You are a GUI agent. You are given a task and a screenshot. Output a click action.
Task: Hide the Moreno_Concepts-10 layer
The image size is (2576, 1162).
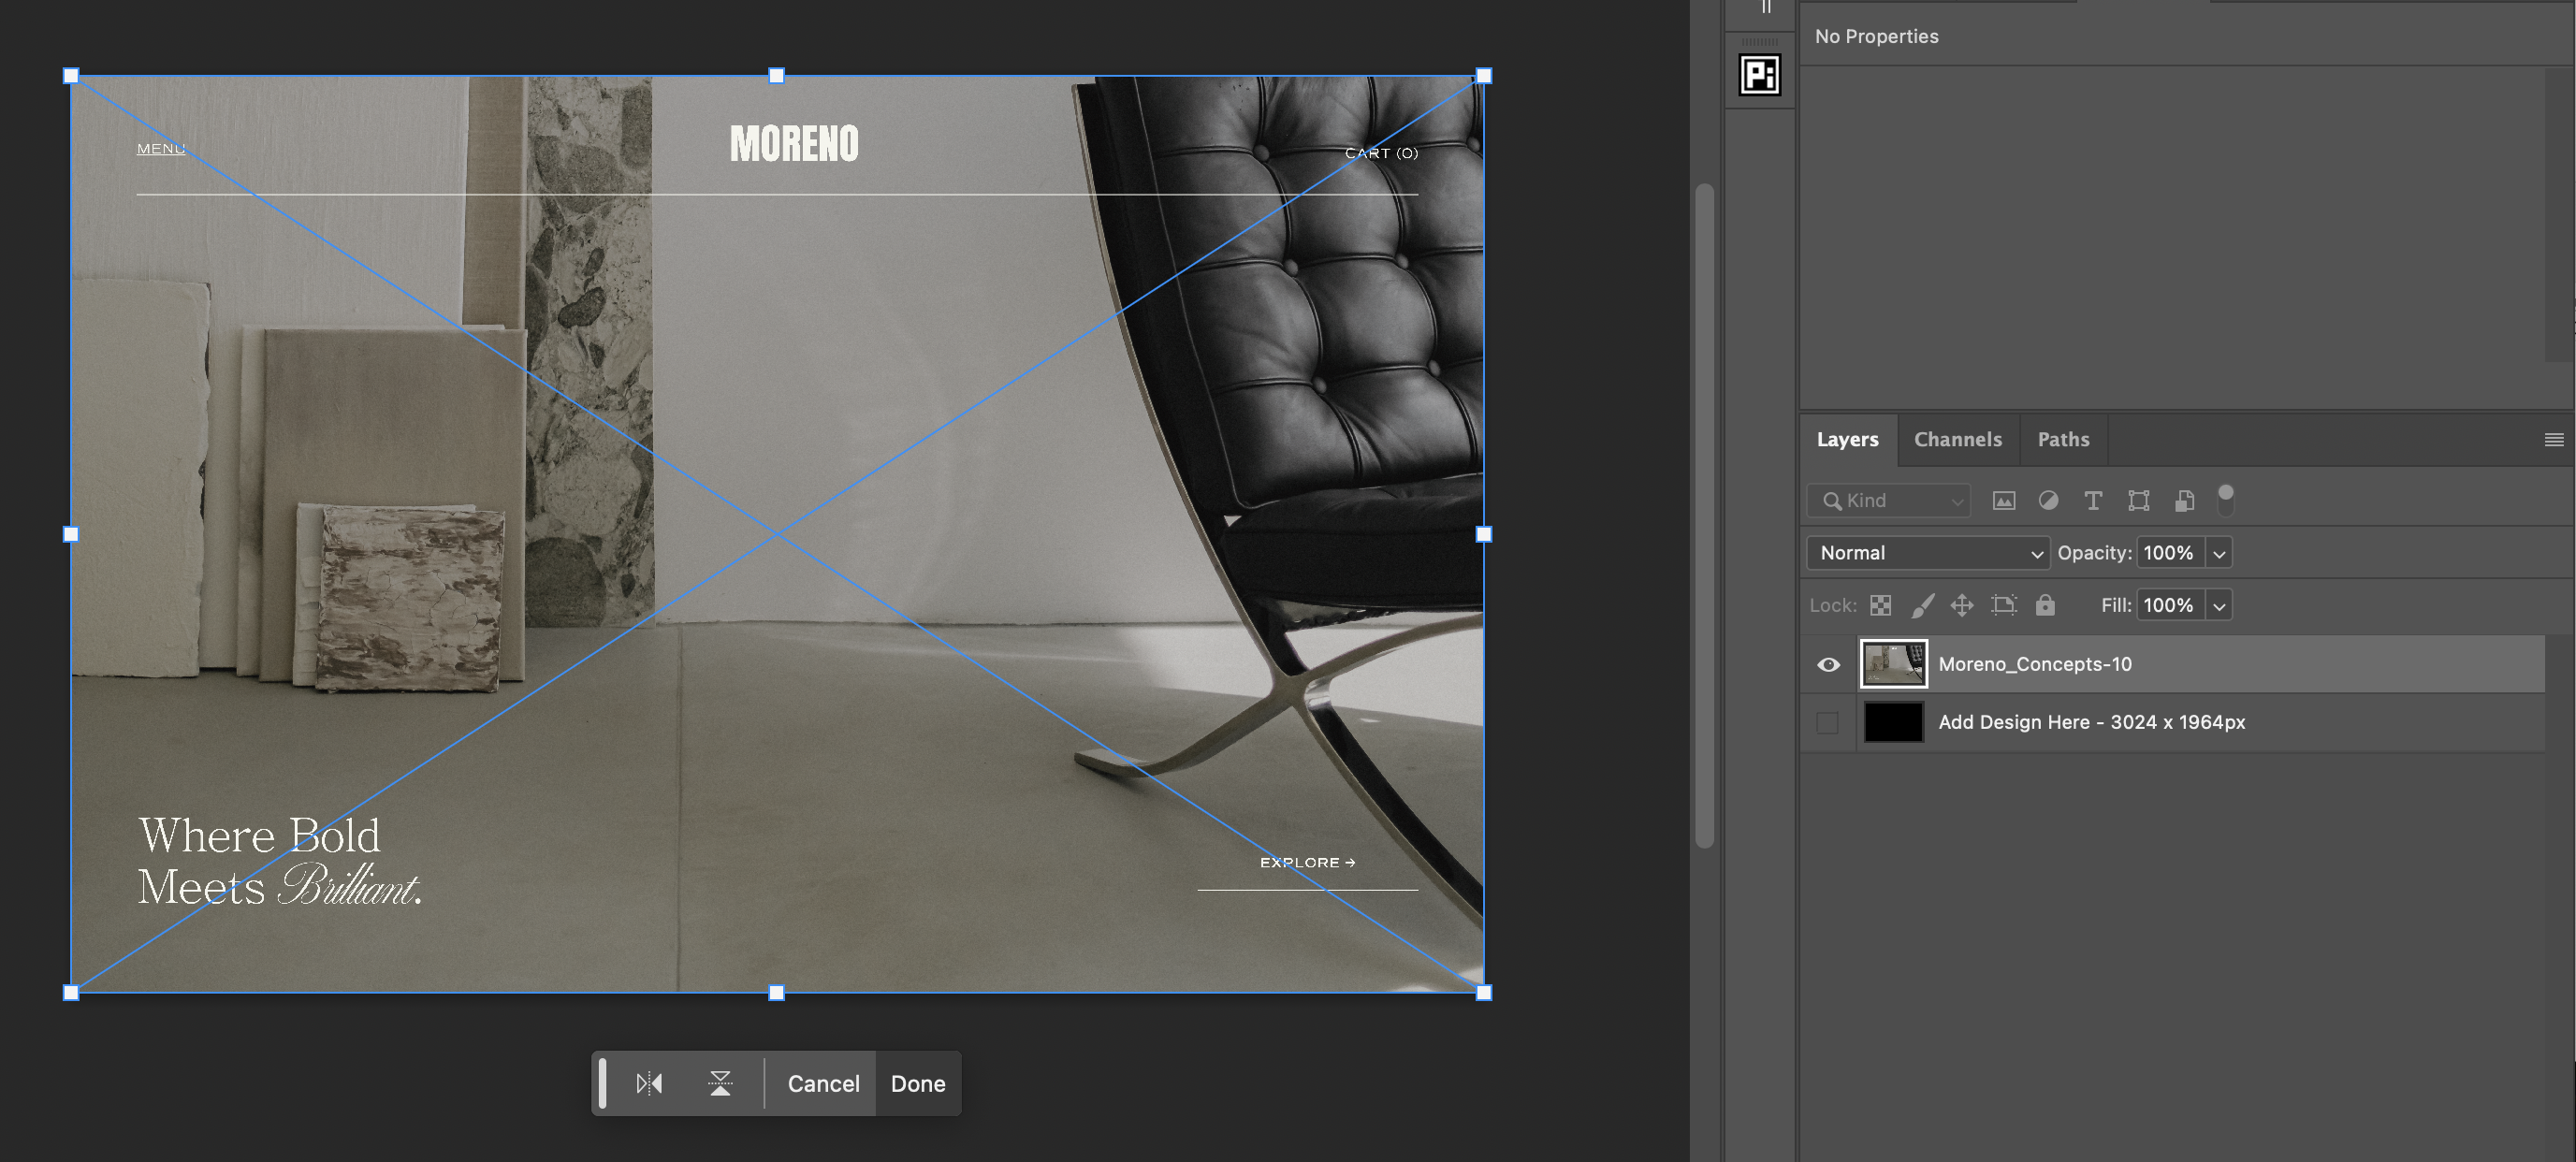click(1828, 664)
